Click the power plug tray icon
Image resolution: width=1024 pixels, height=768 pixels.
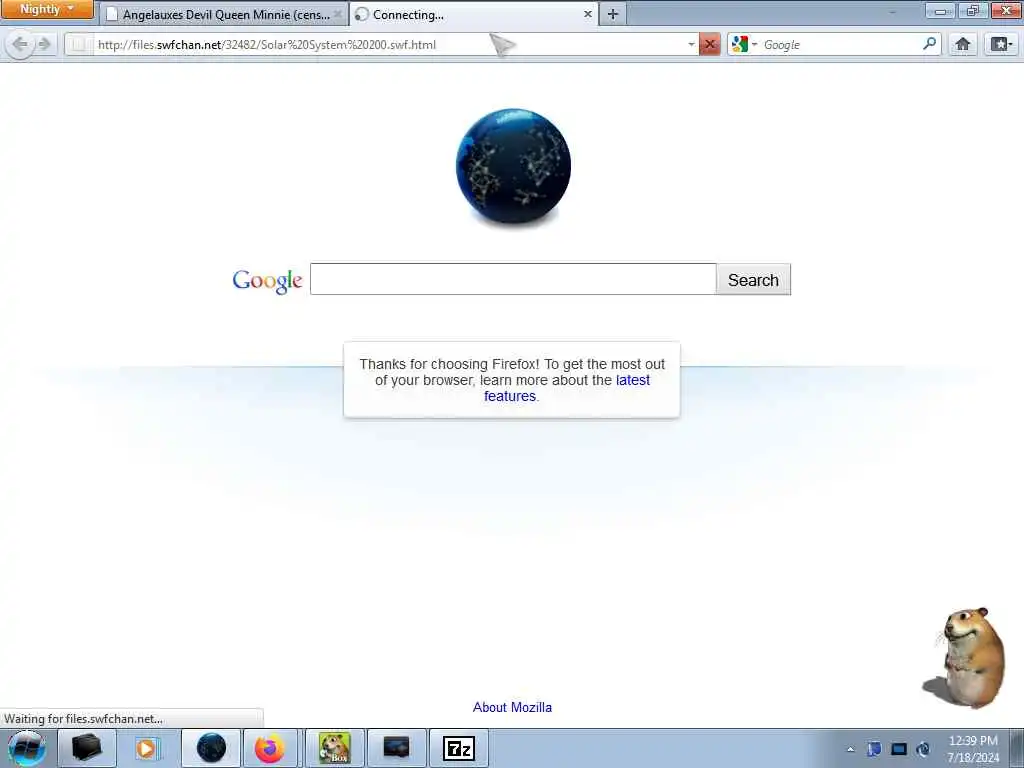(923, 749)
